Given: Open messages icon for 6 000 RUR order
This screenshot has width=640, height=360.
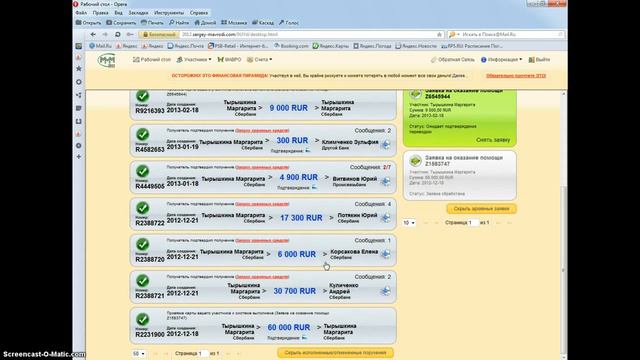Looking at the screenshot, I should tap(385, 254).
